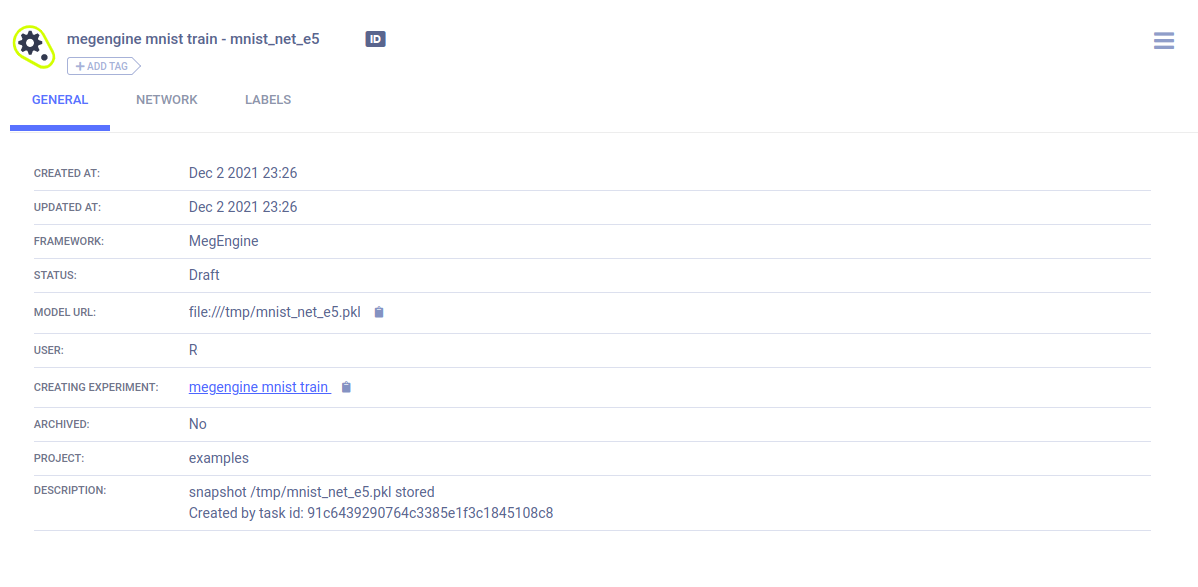This screenshot has height=587, width=1198.
Task: Open the hamburger menu
Action: 1163,41
